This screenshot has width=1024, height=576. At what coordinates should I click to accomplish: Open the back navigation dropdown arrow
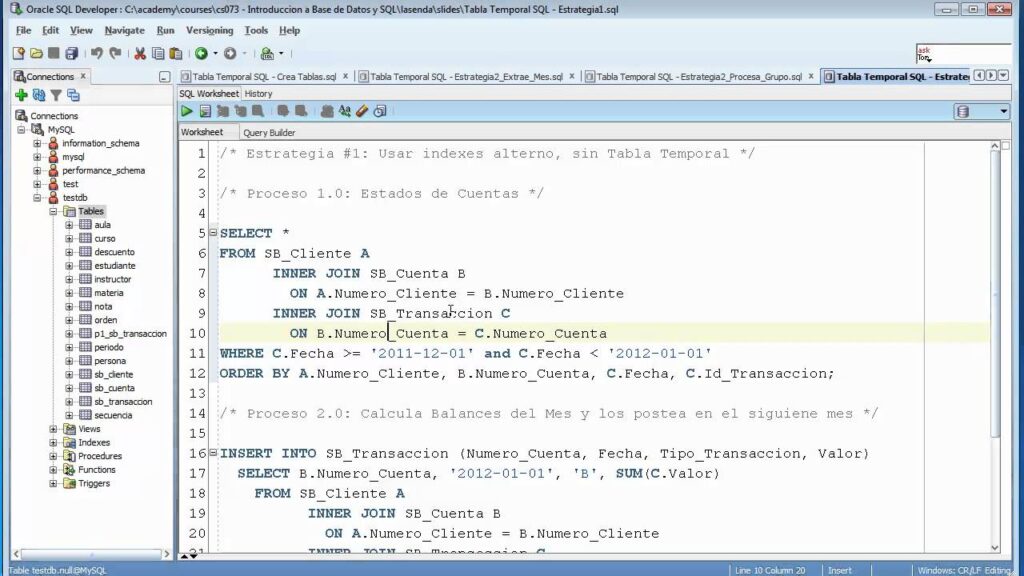[x=216, y=54]
